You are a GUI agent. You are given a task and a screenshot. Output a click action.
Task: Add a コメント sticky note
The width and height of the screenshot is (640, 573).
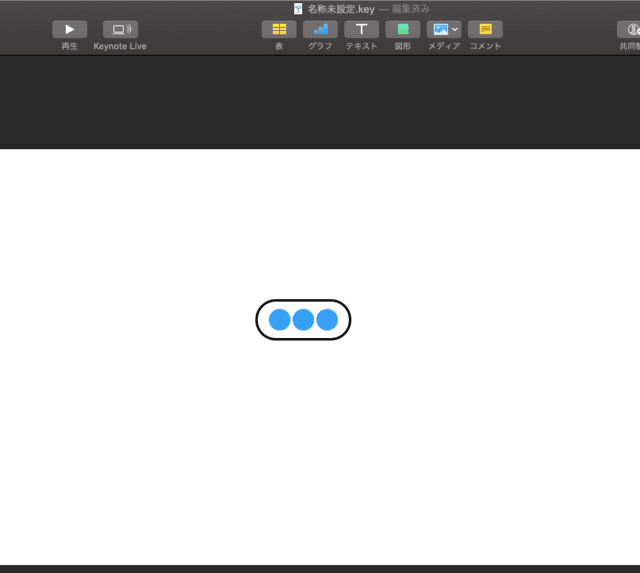pos(485,30)
